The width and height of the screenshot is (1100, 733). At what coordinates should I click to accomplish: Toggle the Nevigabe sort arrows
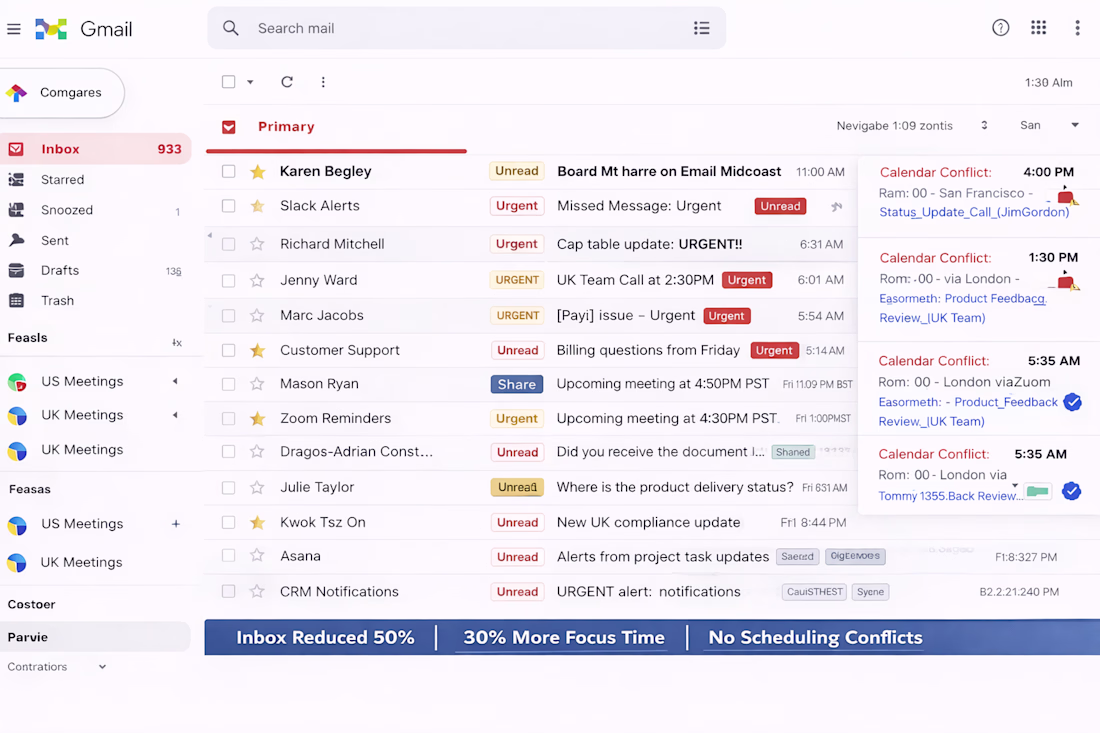pos(984,125)
